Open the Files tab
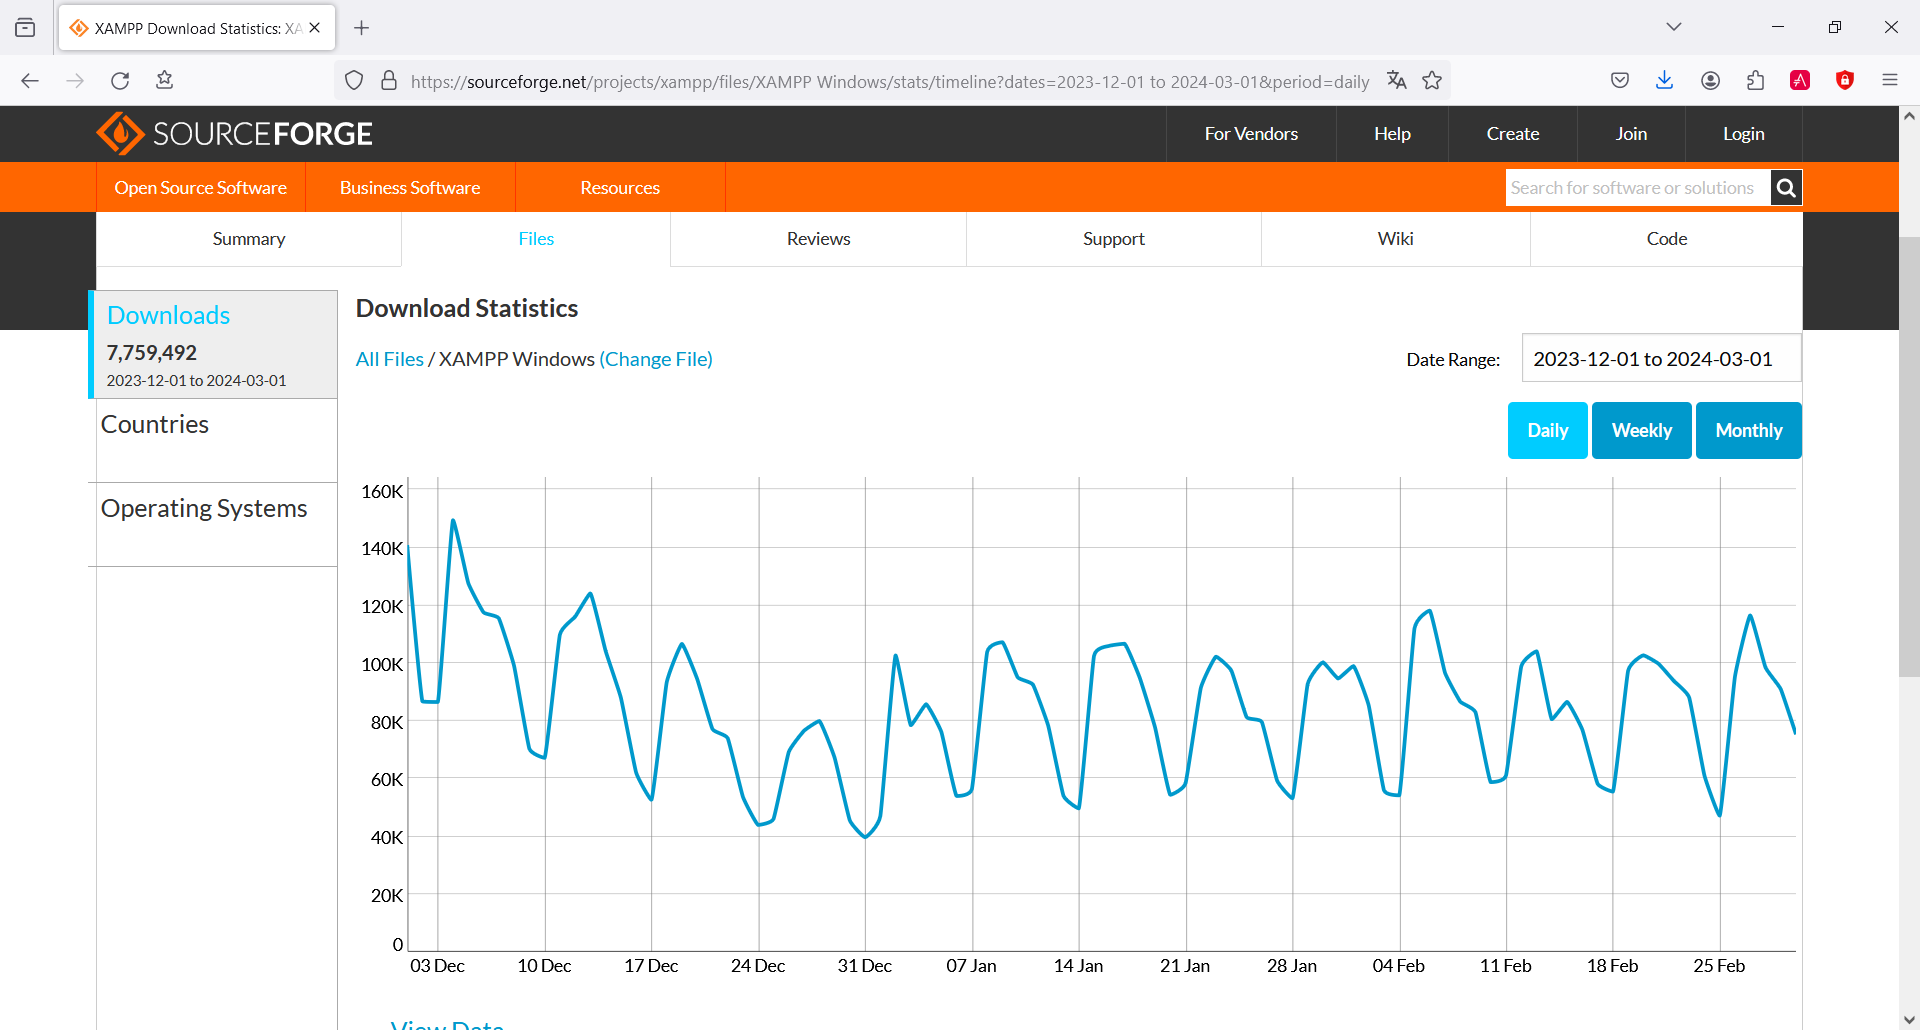Screen dimensions: 1920x1030 [536, 239]
